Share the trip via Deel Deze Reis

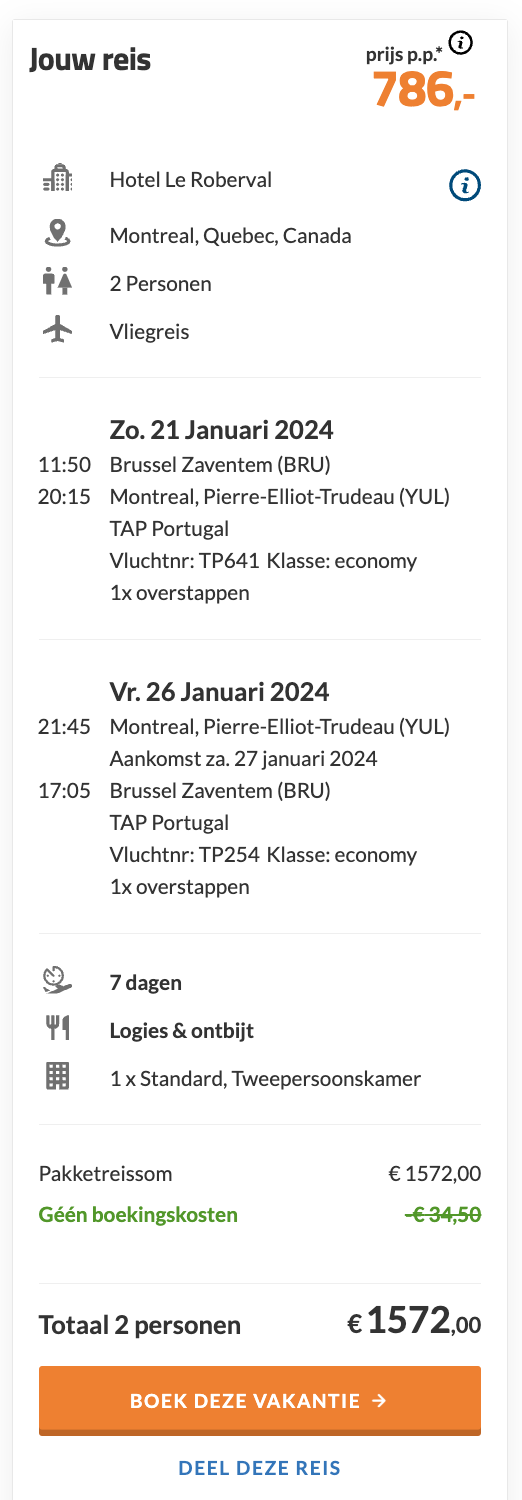click(x=260, y=1468)
